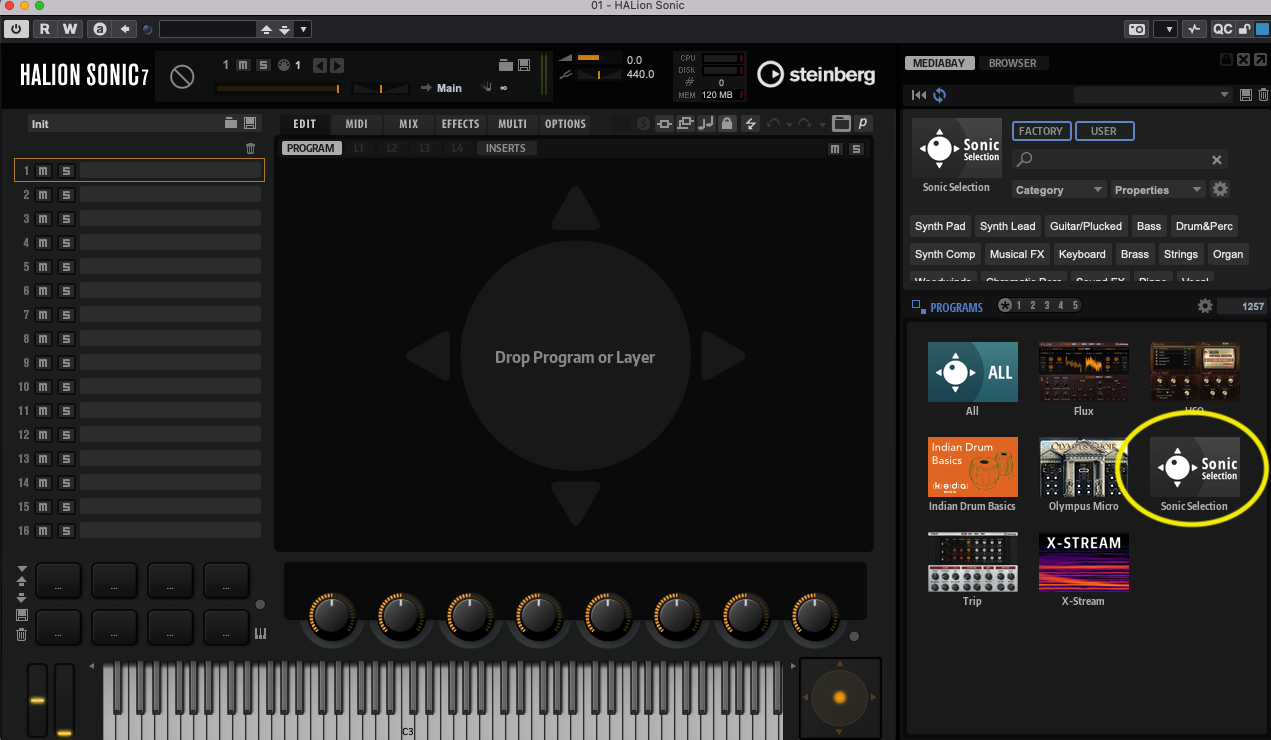1271x740 pixels.
Task: Save the multi with Init disk icon
Action: click(250, 124)
